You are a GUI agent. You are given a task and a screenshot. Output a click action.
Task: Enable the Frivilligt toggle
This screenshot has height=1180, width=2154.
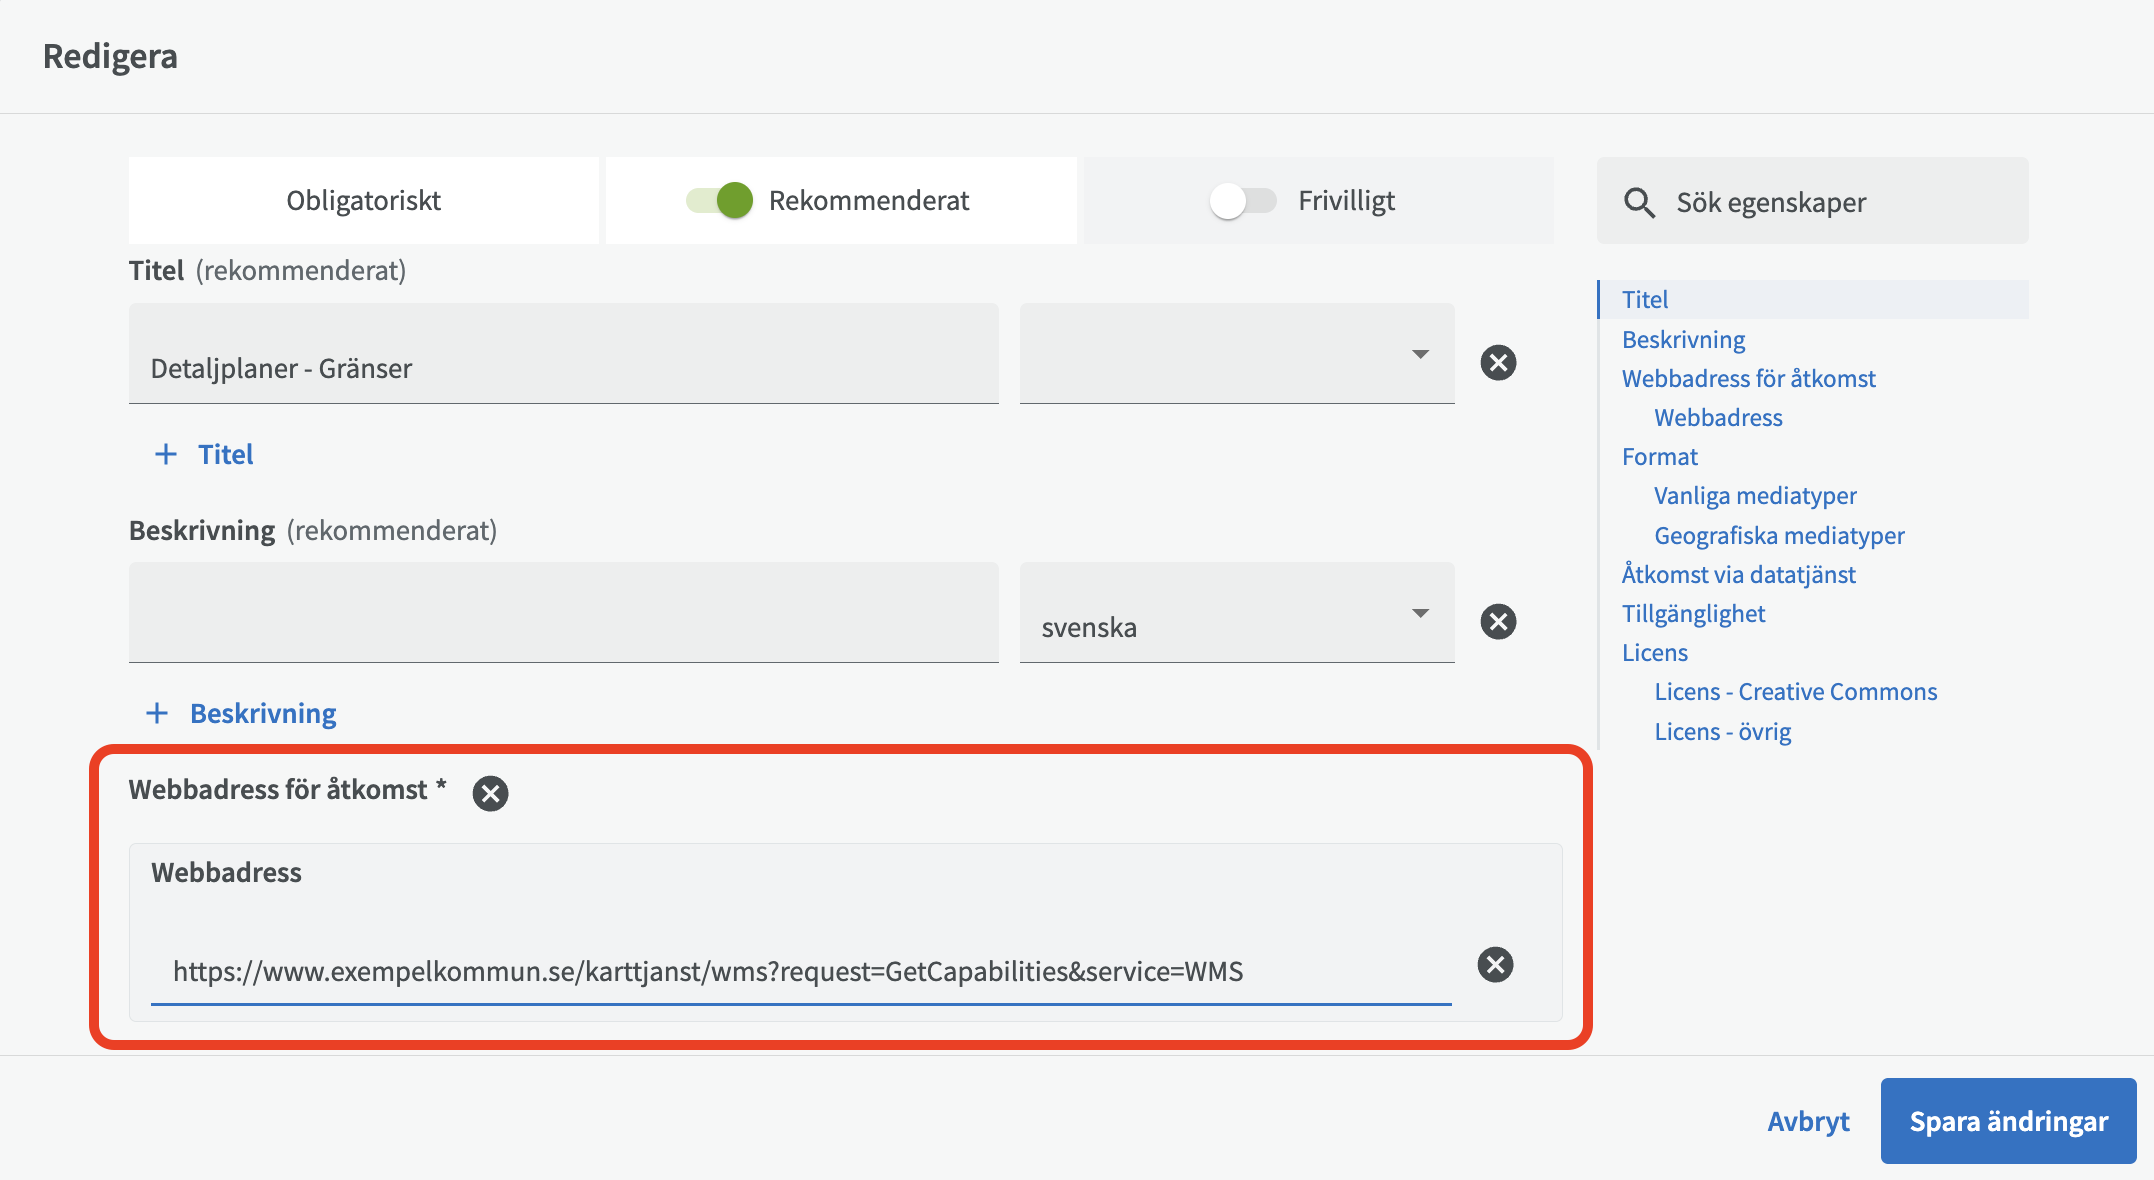[1242, 200]
